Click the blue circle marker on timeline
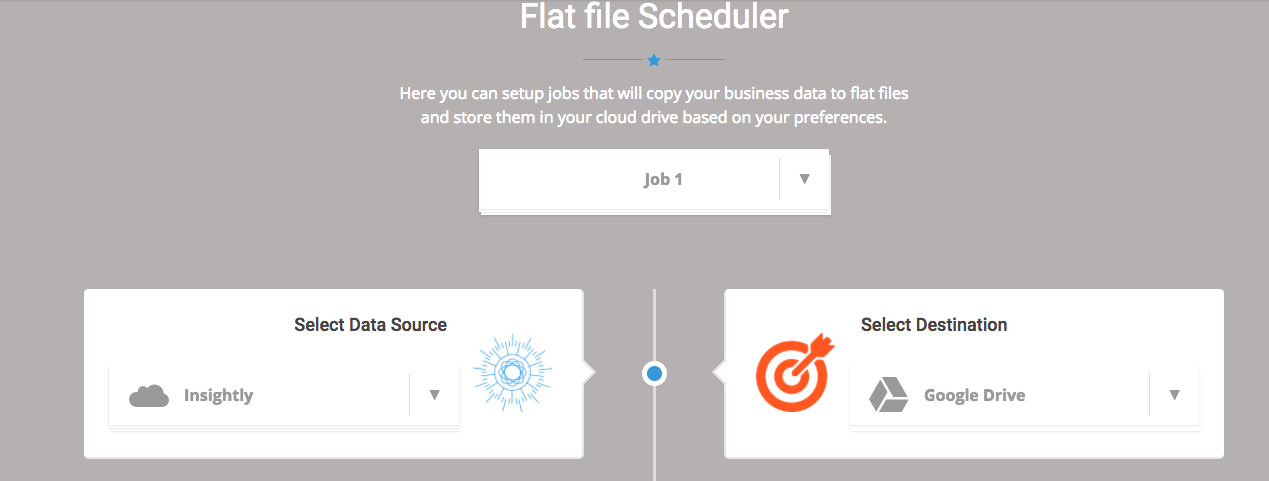Viewport: 1269px width, 481px height. [x=654, y=373]
